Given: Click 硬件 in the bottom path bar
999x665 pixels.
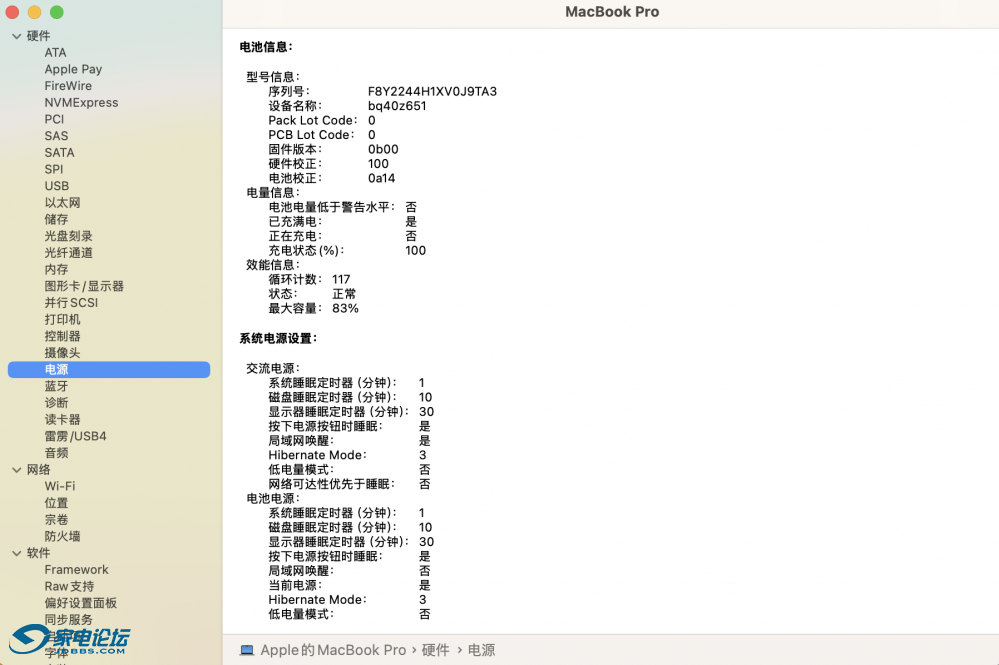Looking at the screenshot, I should (435, 650).
